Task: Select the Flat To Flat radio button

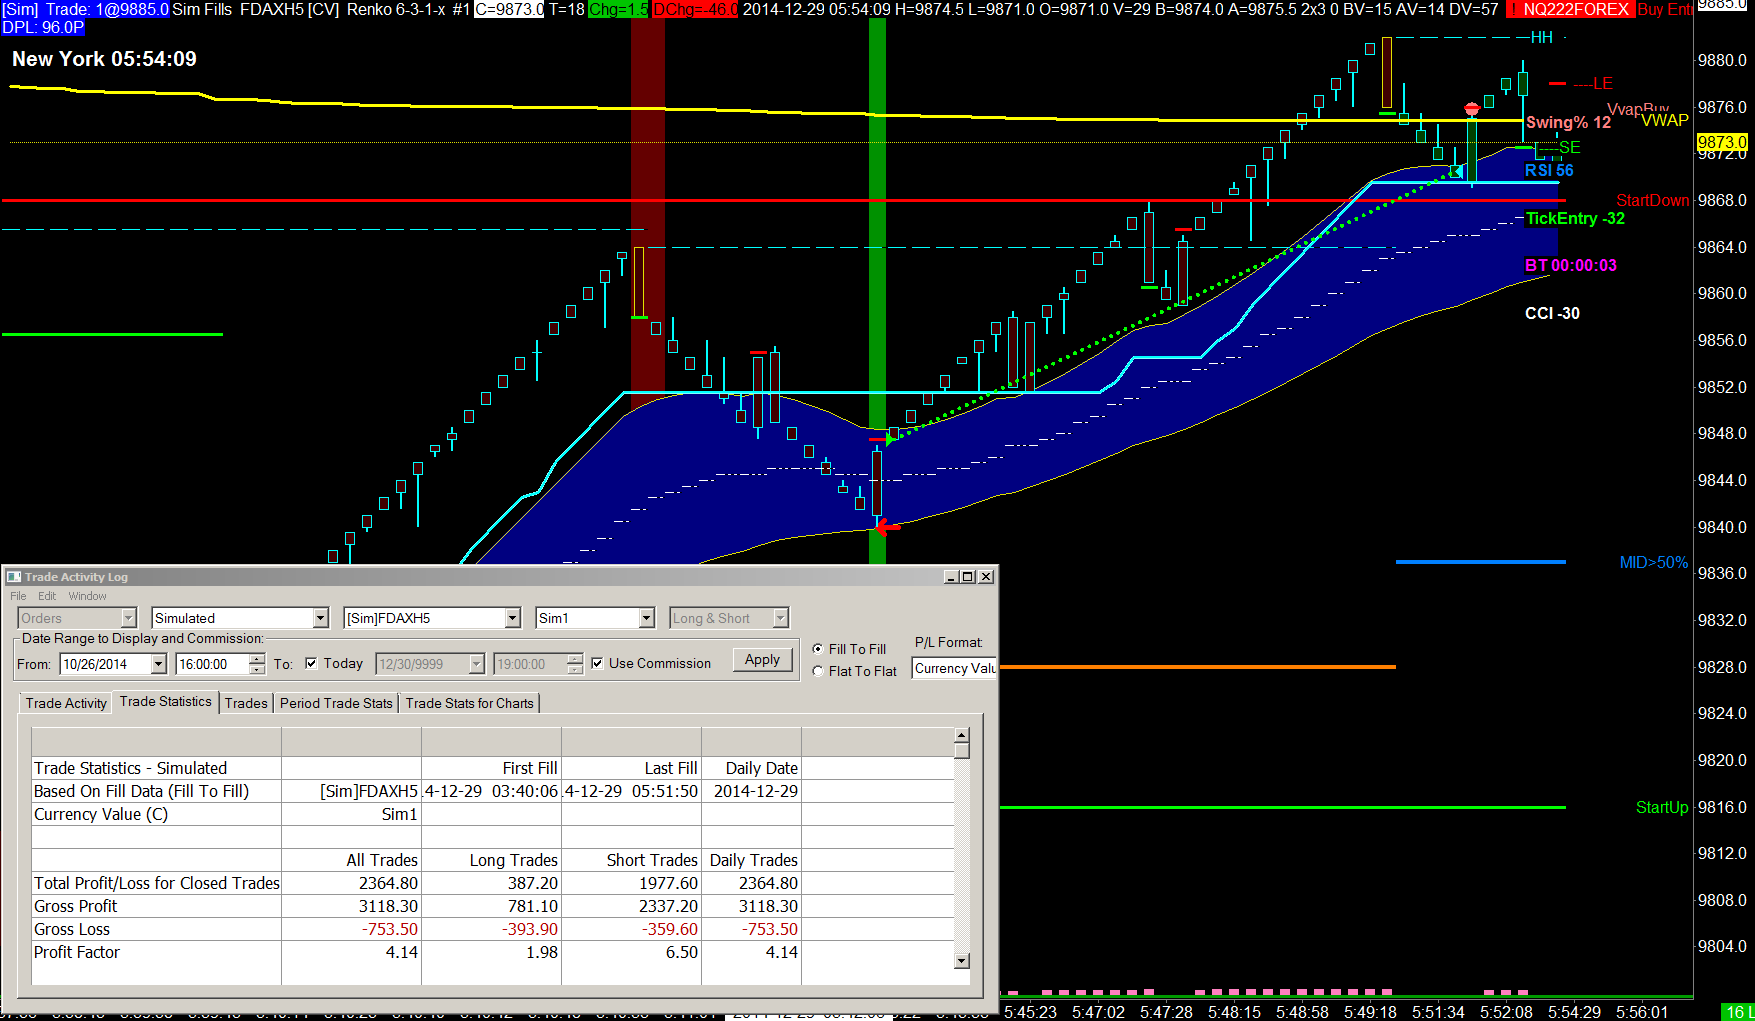Action: pos(818,671)
